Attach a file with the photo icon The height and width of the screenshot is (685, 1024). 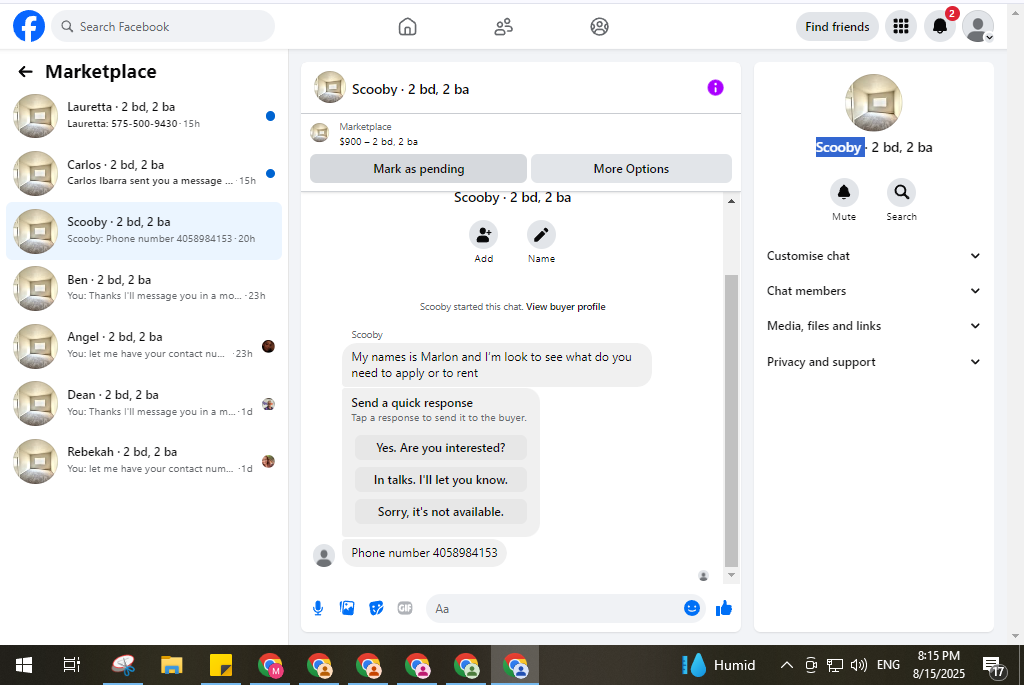(x=347, y=609)
